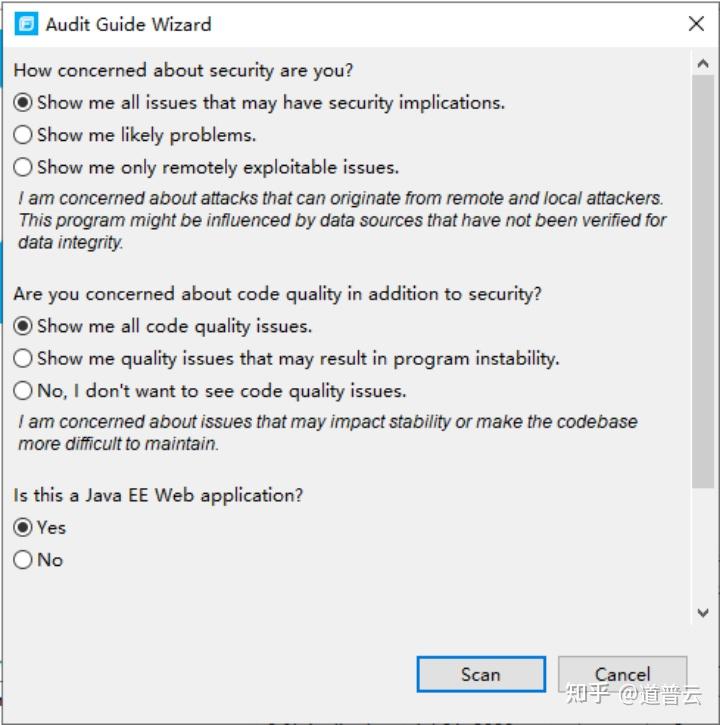The height and width of the screenshot is (725, 720).
Task: Select No for Java EE Web application
Action: point(23,560)
